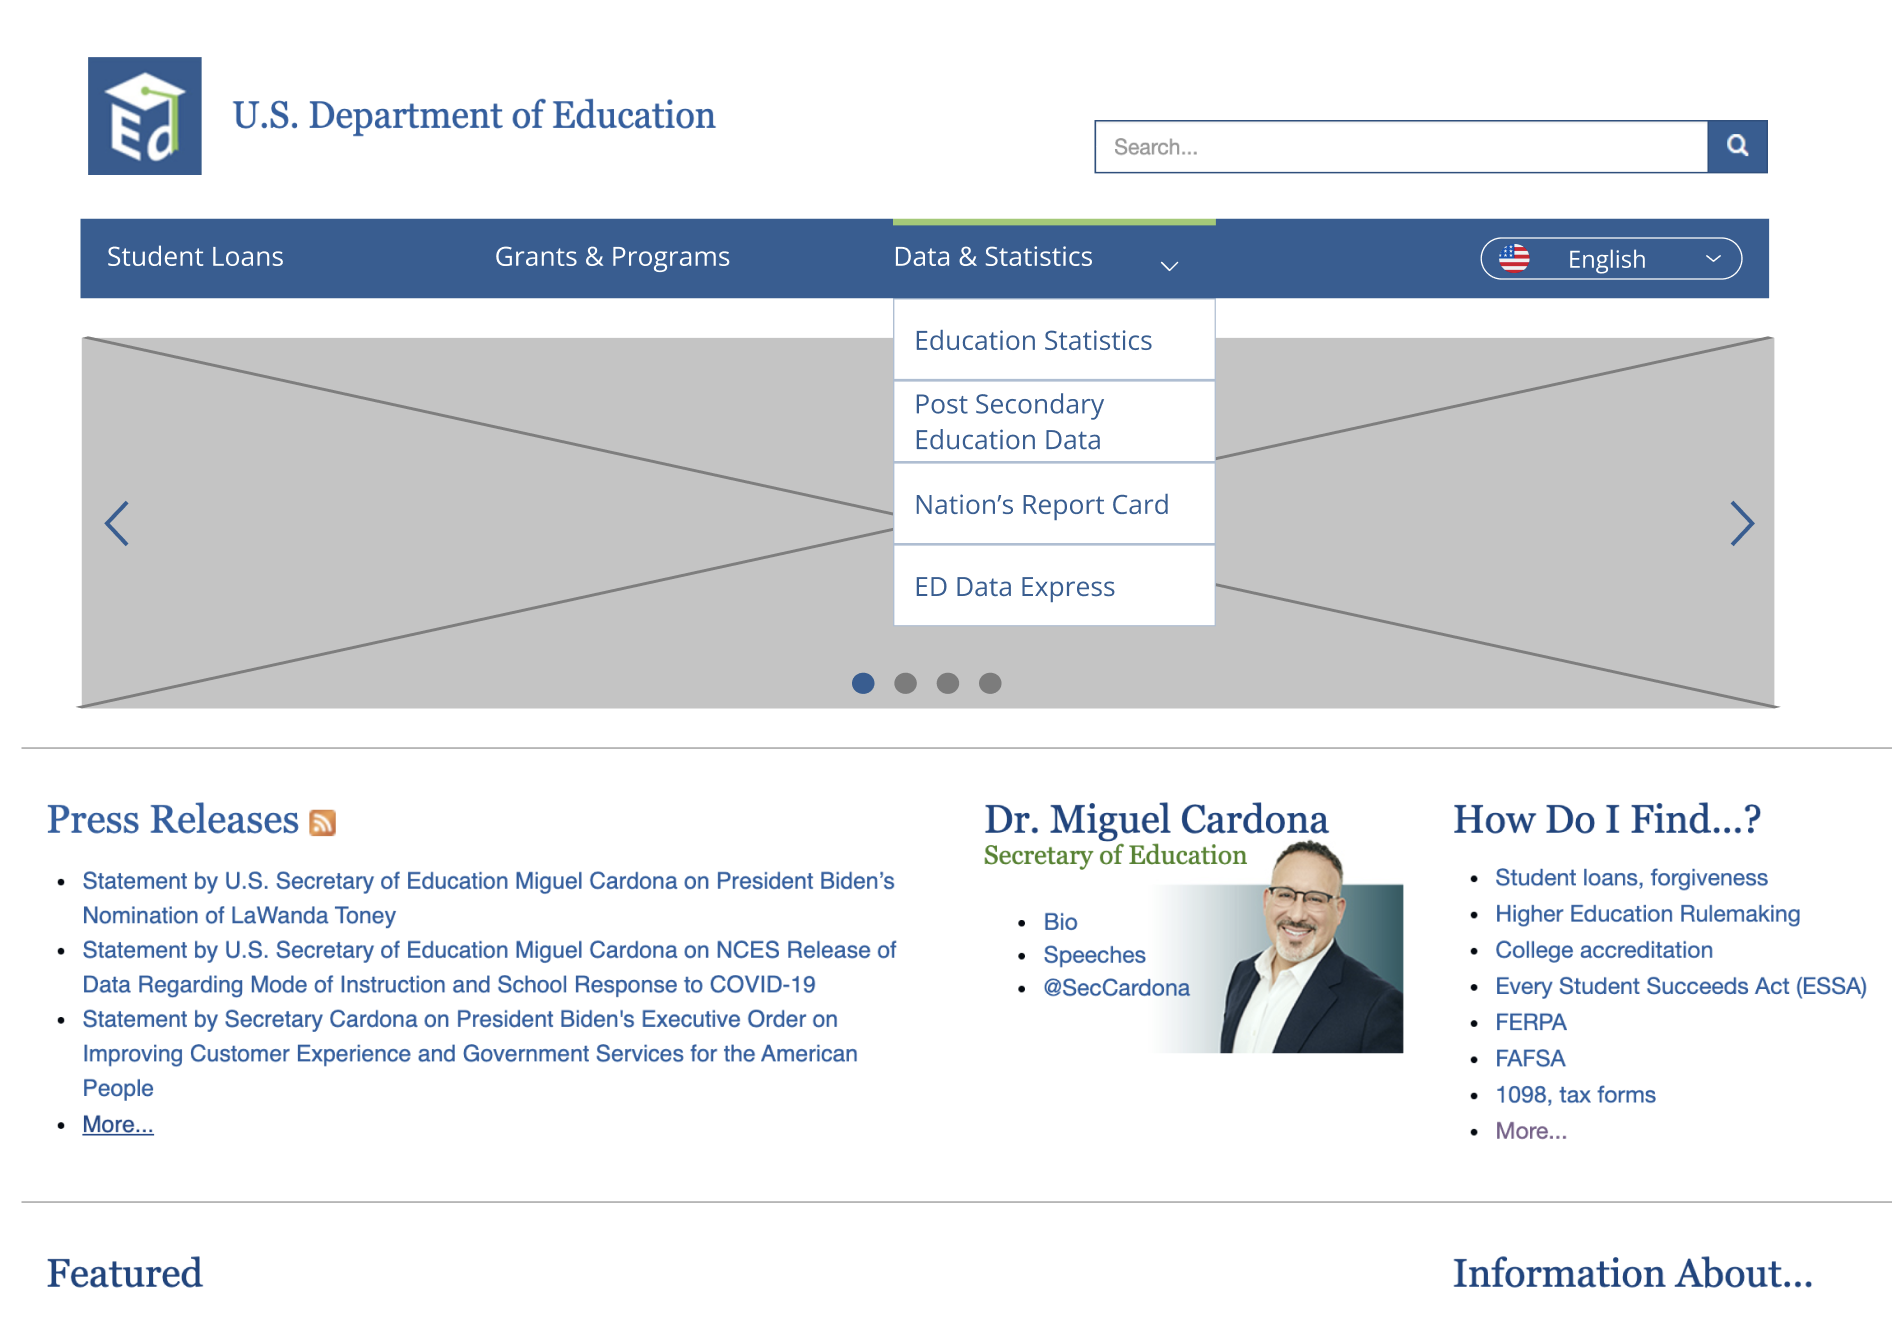The image size is (1892, 1332).
Task: Choose ED Data Express item
Action: click(1054, 586)
